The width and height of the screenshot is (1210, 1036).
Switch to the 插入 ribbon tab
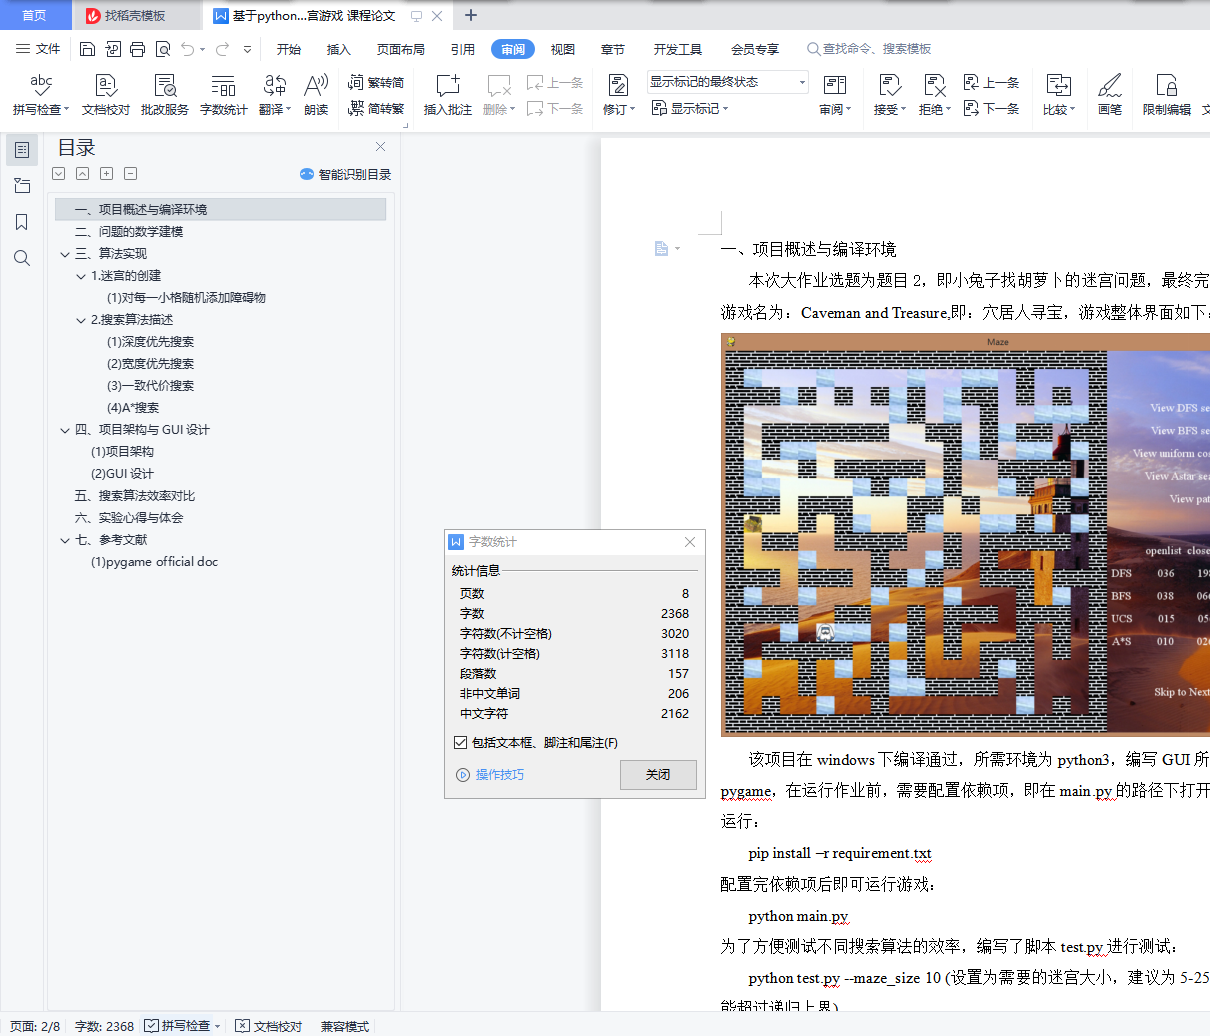click(339, 49)
